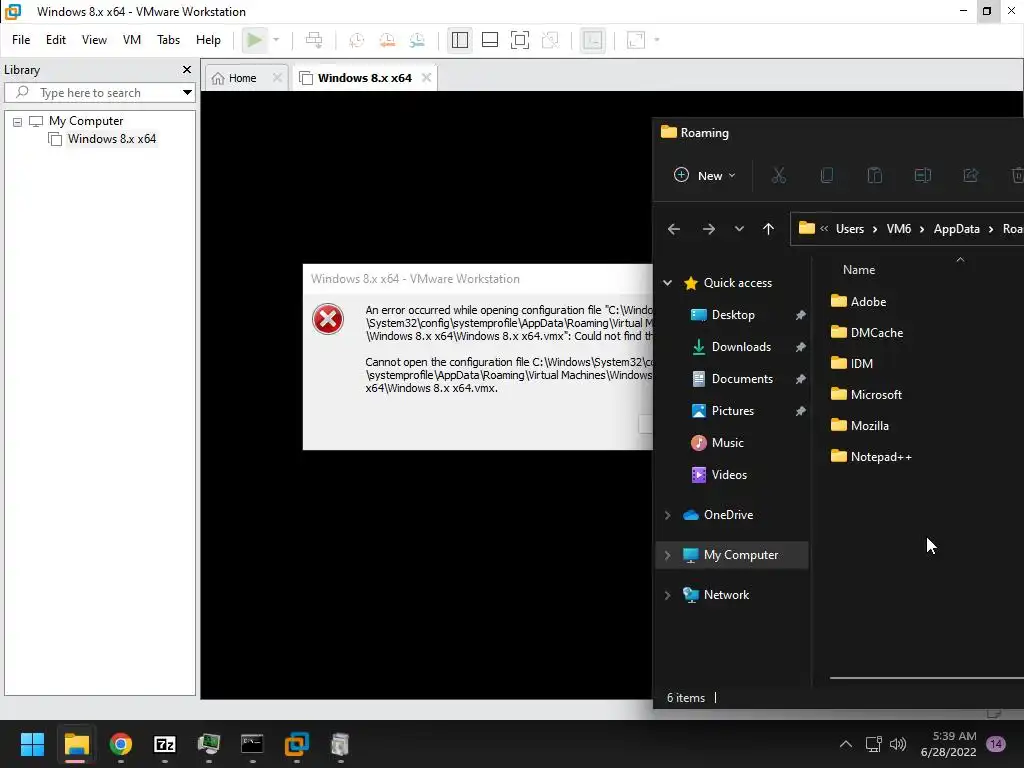The image size is (1024, 768).
Task: Enter full screen mode from the toolbar
Action: click(x=520, y=40)
